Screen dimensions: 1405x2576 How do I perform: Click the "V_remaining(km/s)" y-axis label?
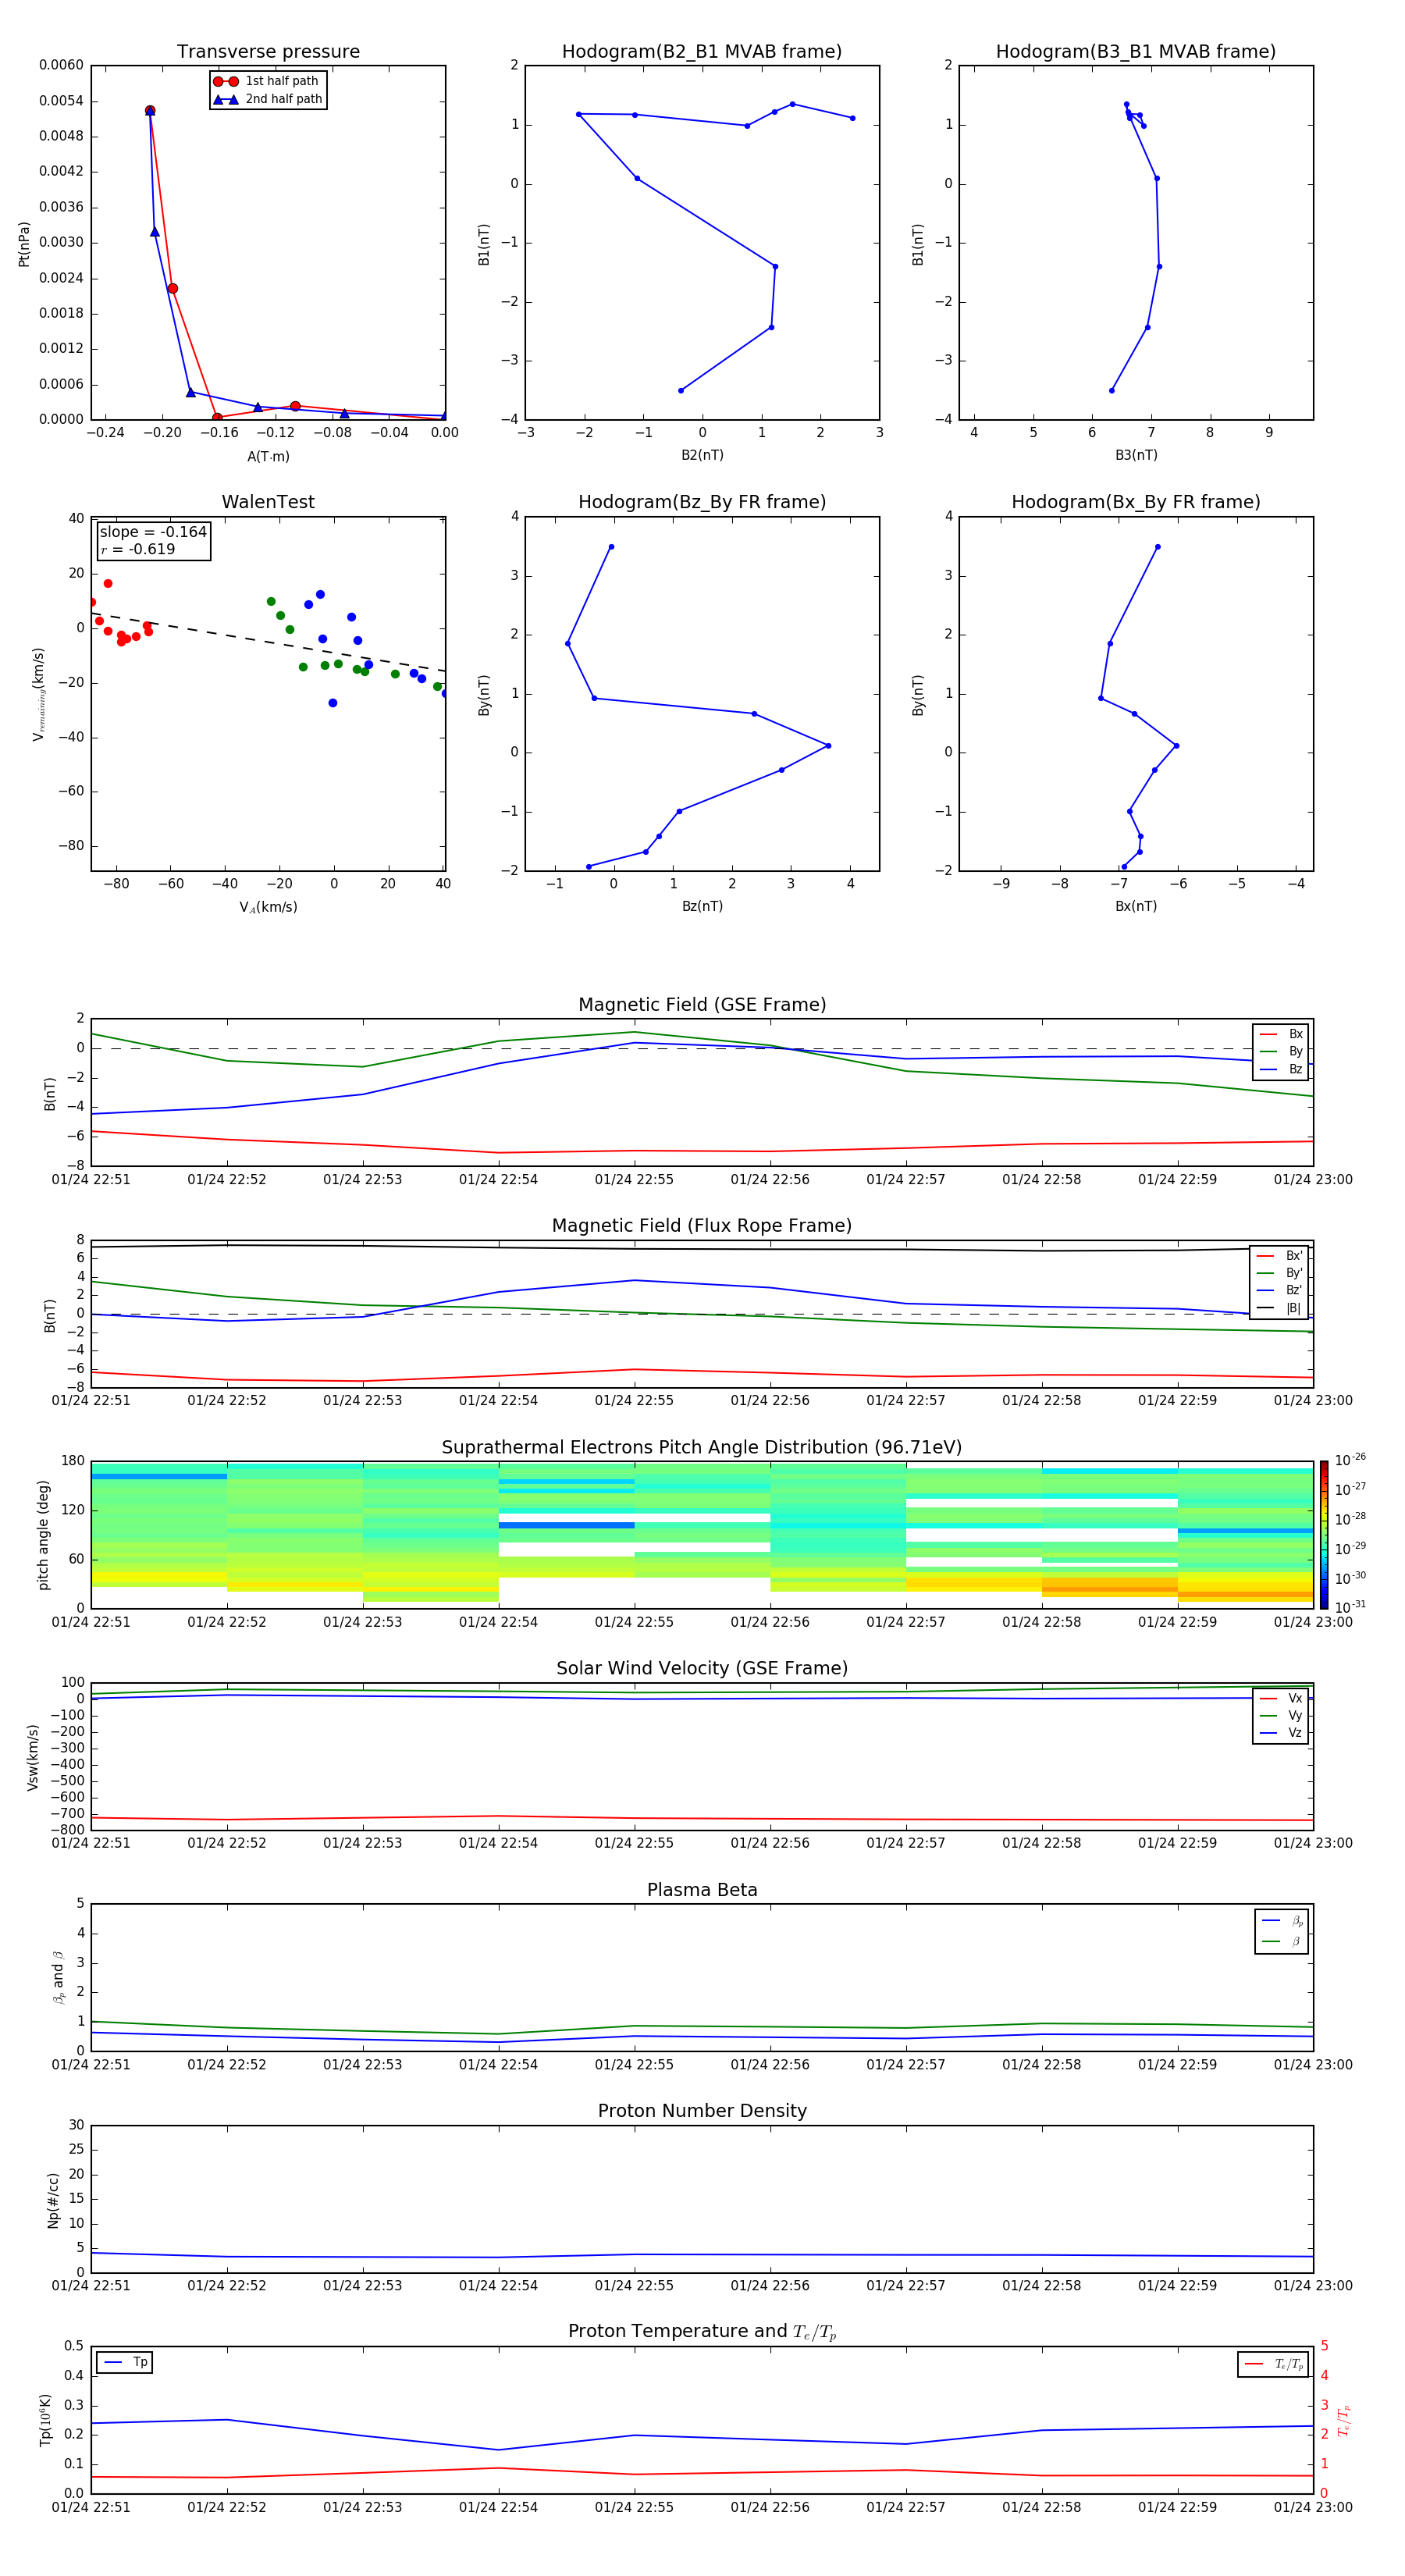click(38, 694)
